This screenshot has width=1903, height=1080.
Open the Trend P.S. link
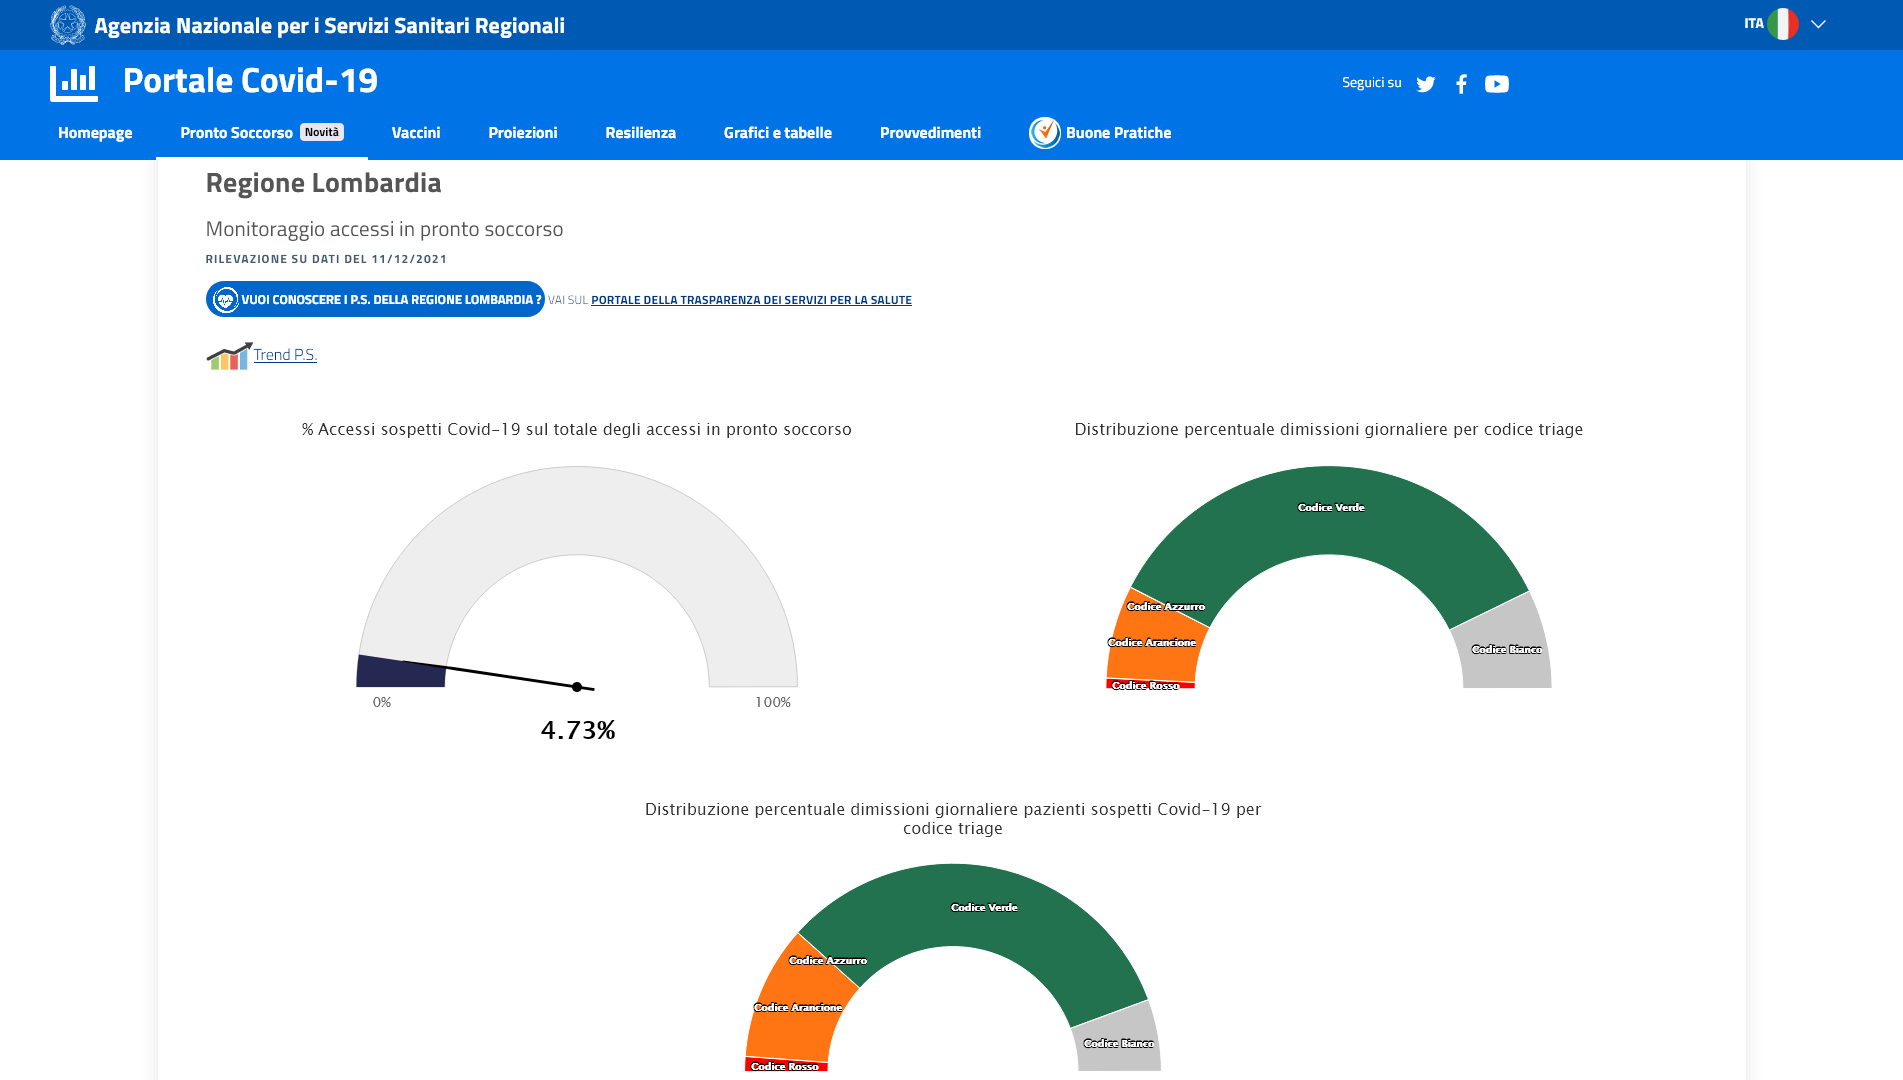pyautogui.click(x=285, y=355)
